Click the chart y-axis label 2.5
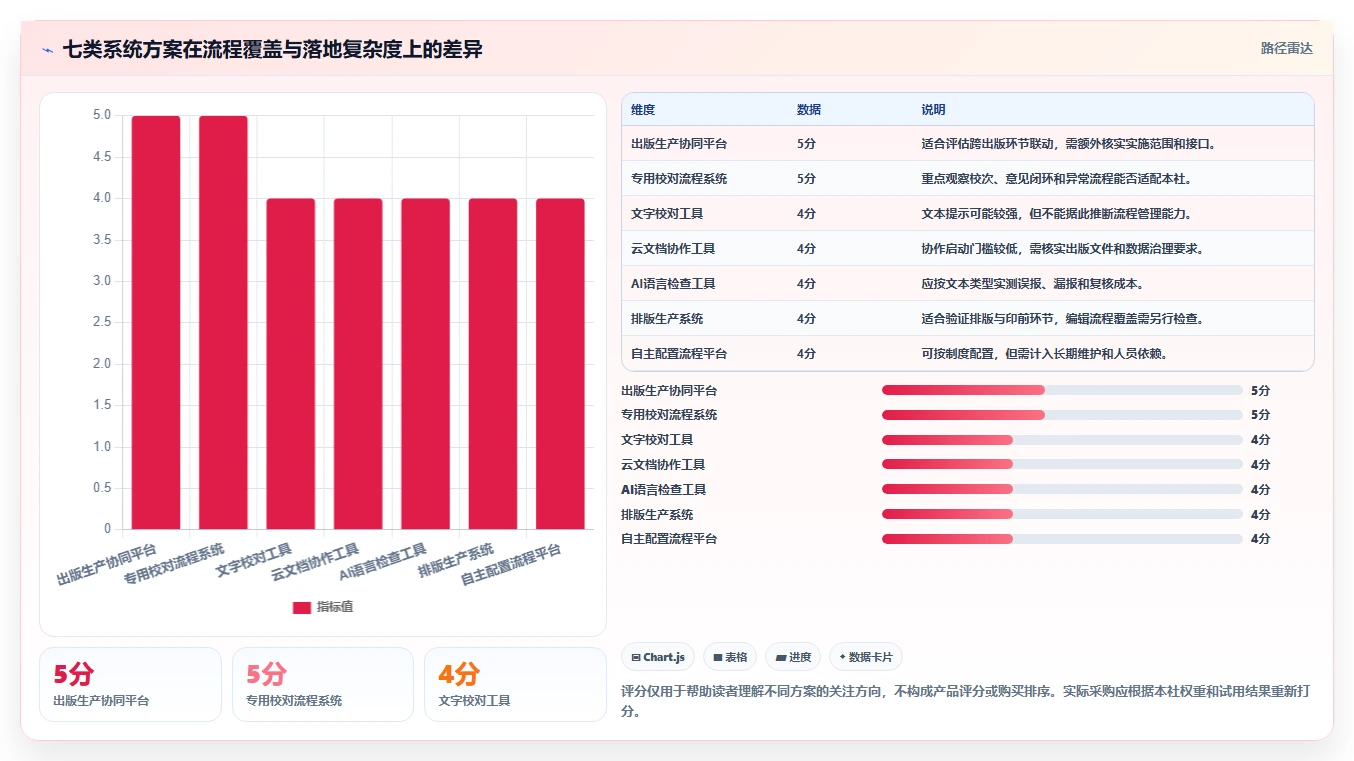Image resolution: width=1354 pixels, height=761 pixels. [x=102, y=322]
